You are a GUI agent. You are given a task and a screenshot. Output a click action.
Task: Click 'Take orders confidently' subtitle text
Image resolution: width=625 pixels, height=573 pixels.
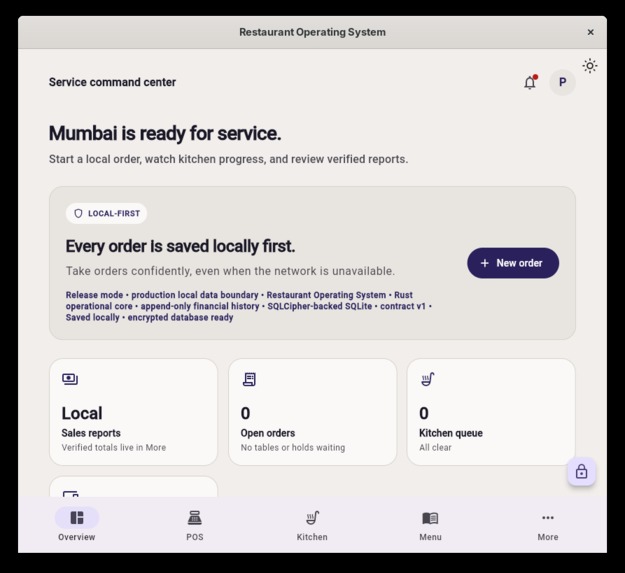230,271
